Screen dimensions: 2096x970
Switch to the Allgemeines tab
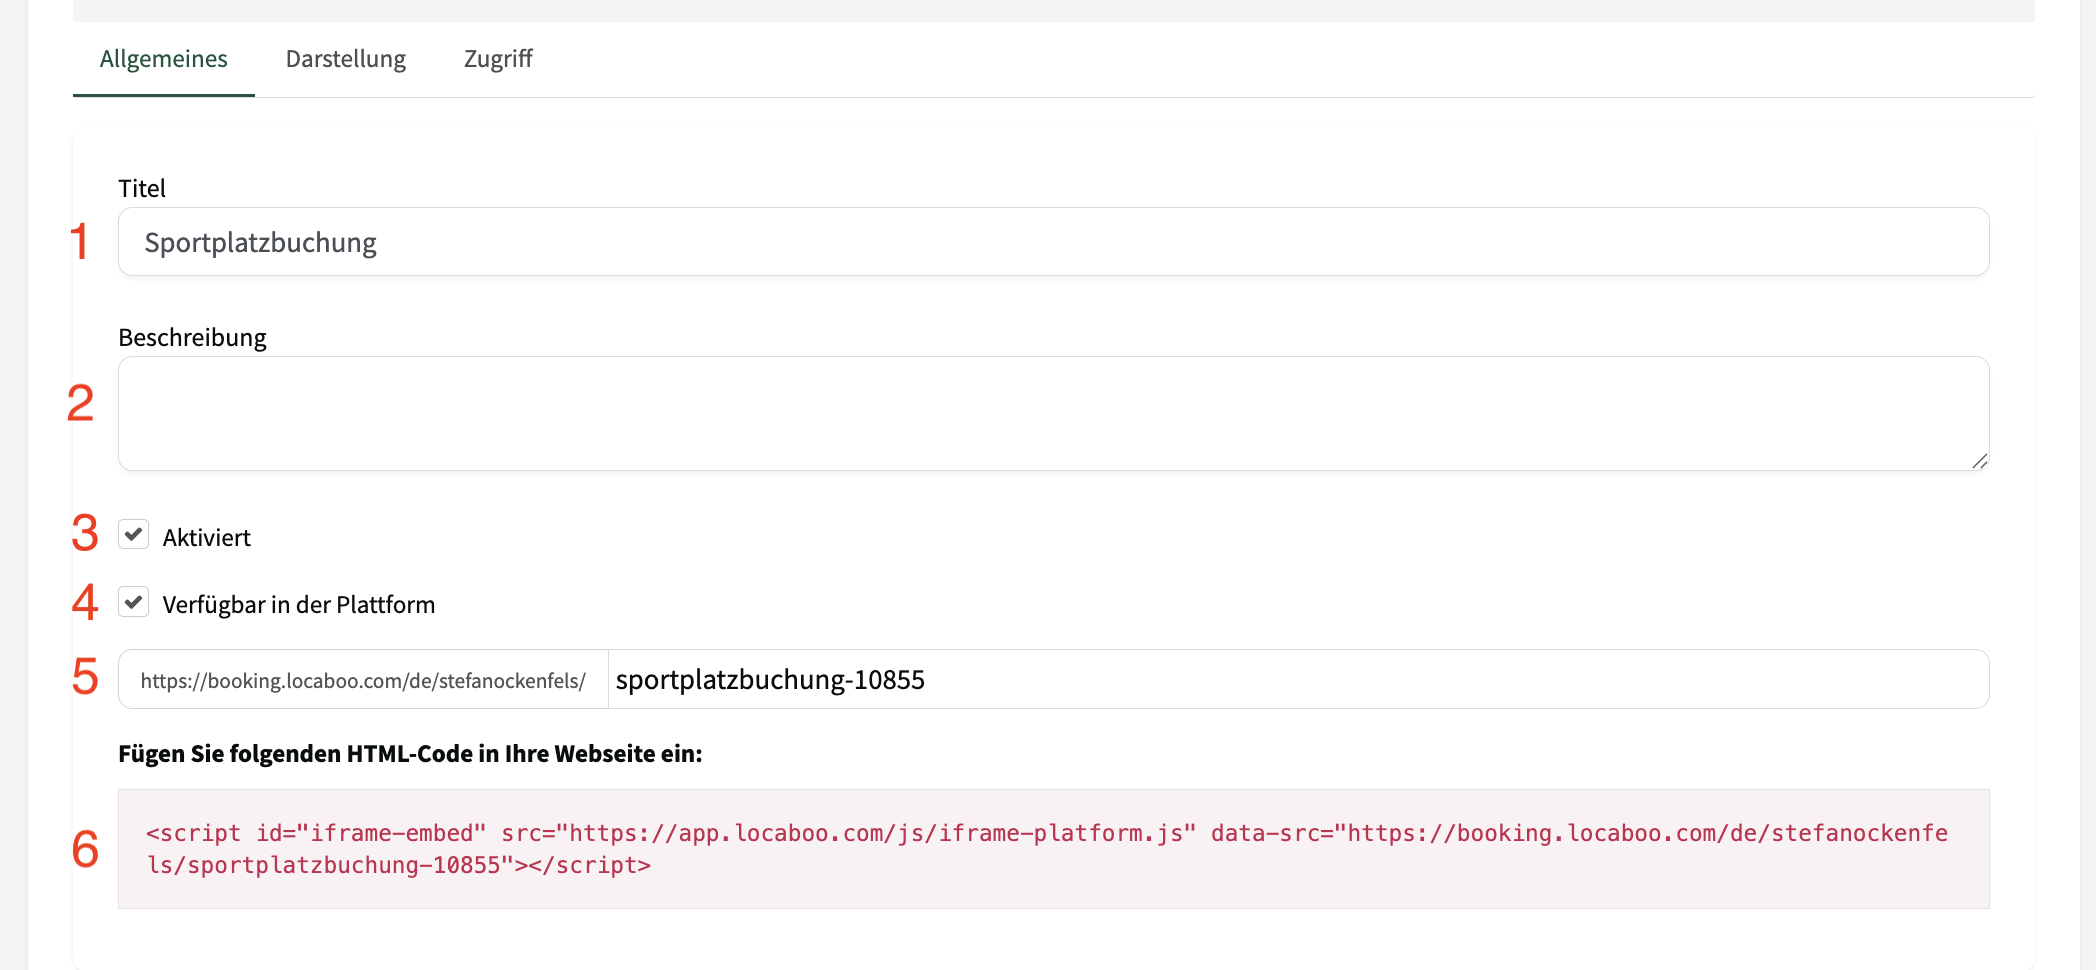(163, 59)
